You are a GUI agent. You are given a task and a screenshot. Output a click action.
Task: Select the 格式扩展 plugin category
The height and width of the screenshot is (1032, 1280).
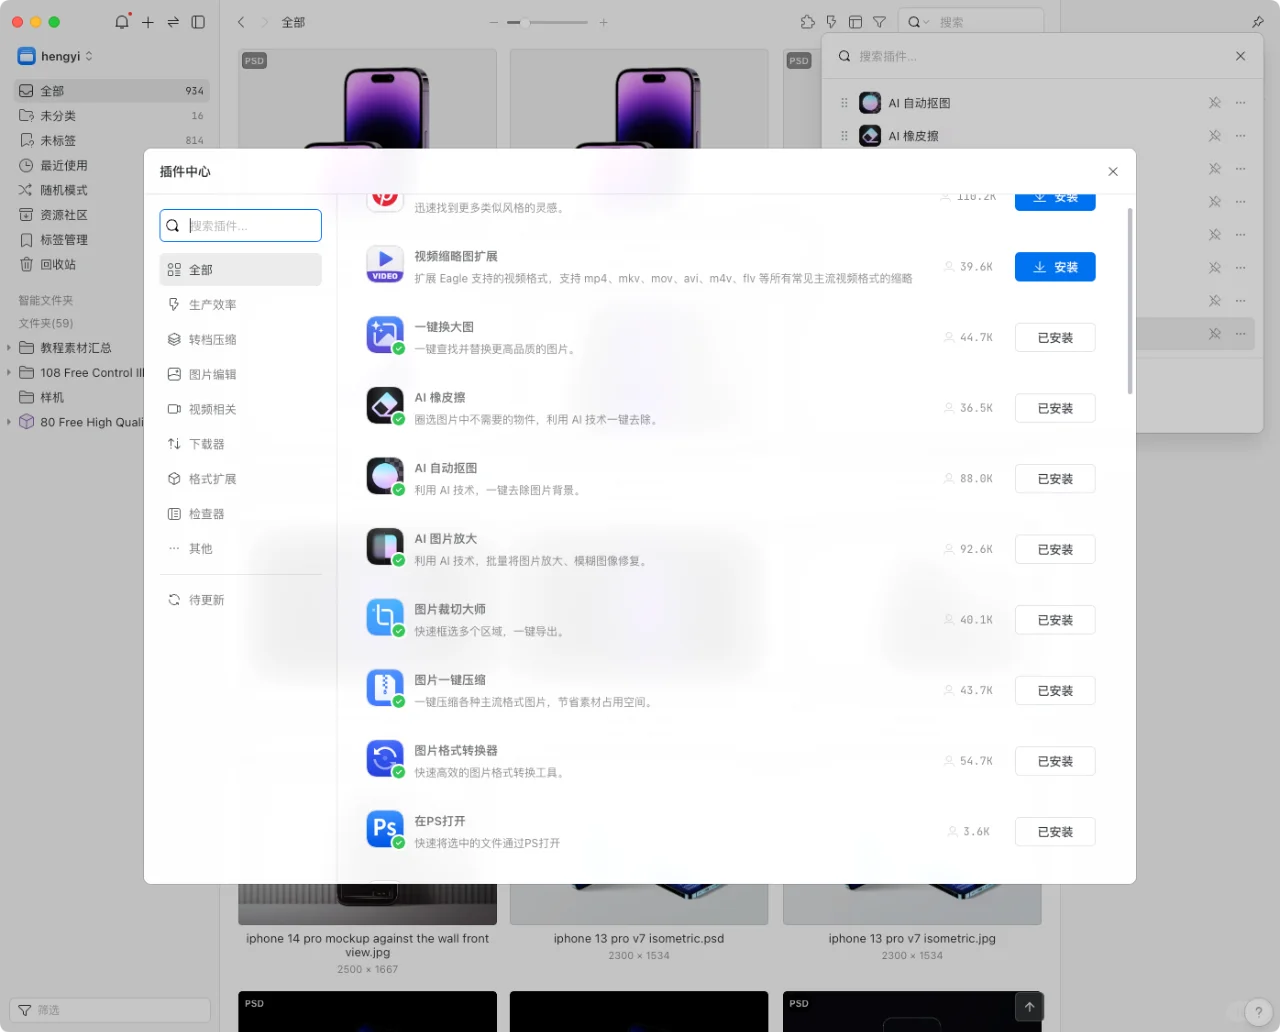[240, 479]
